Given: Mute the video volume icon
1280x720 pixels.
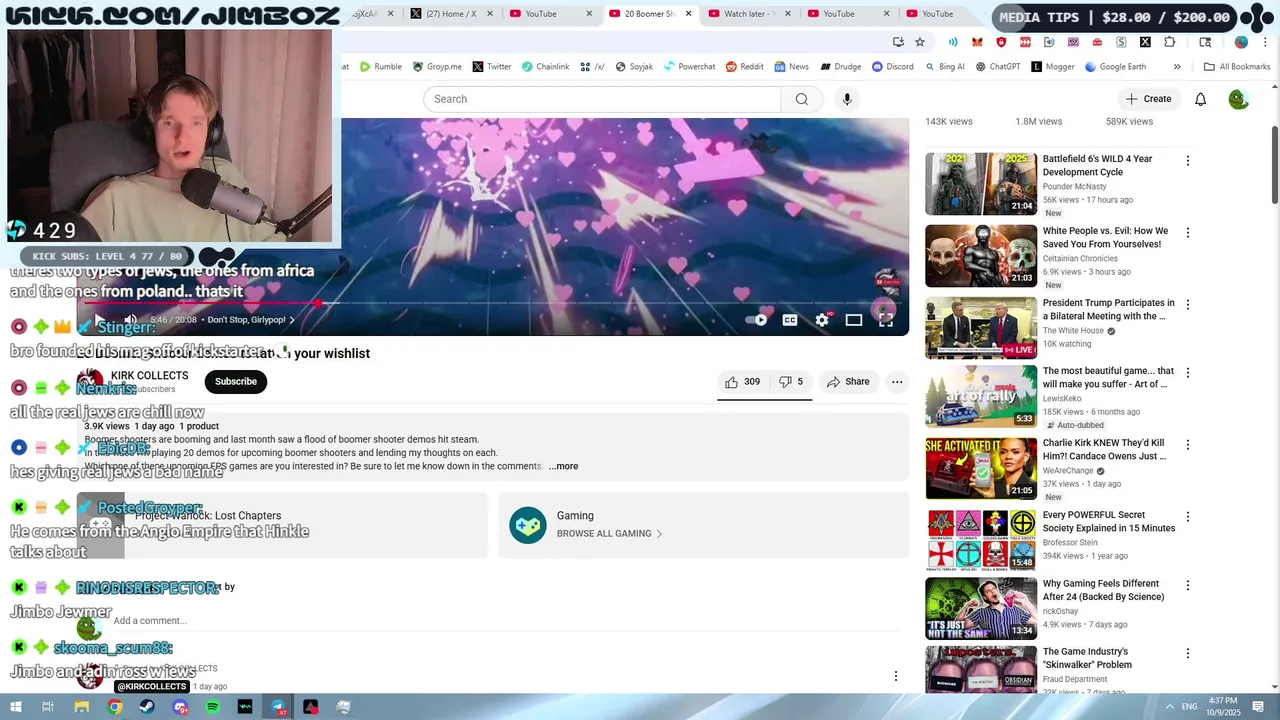Looking at the screenshot, I should coord(130,320).
